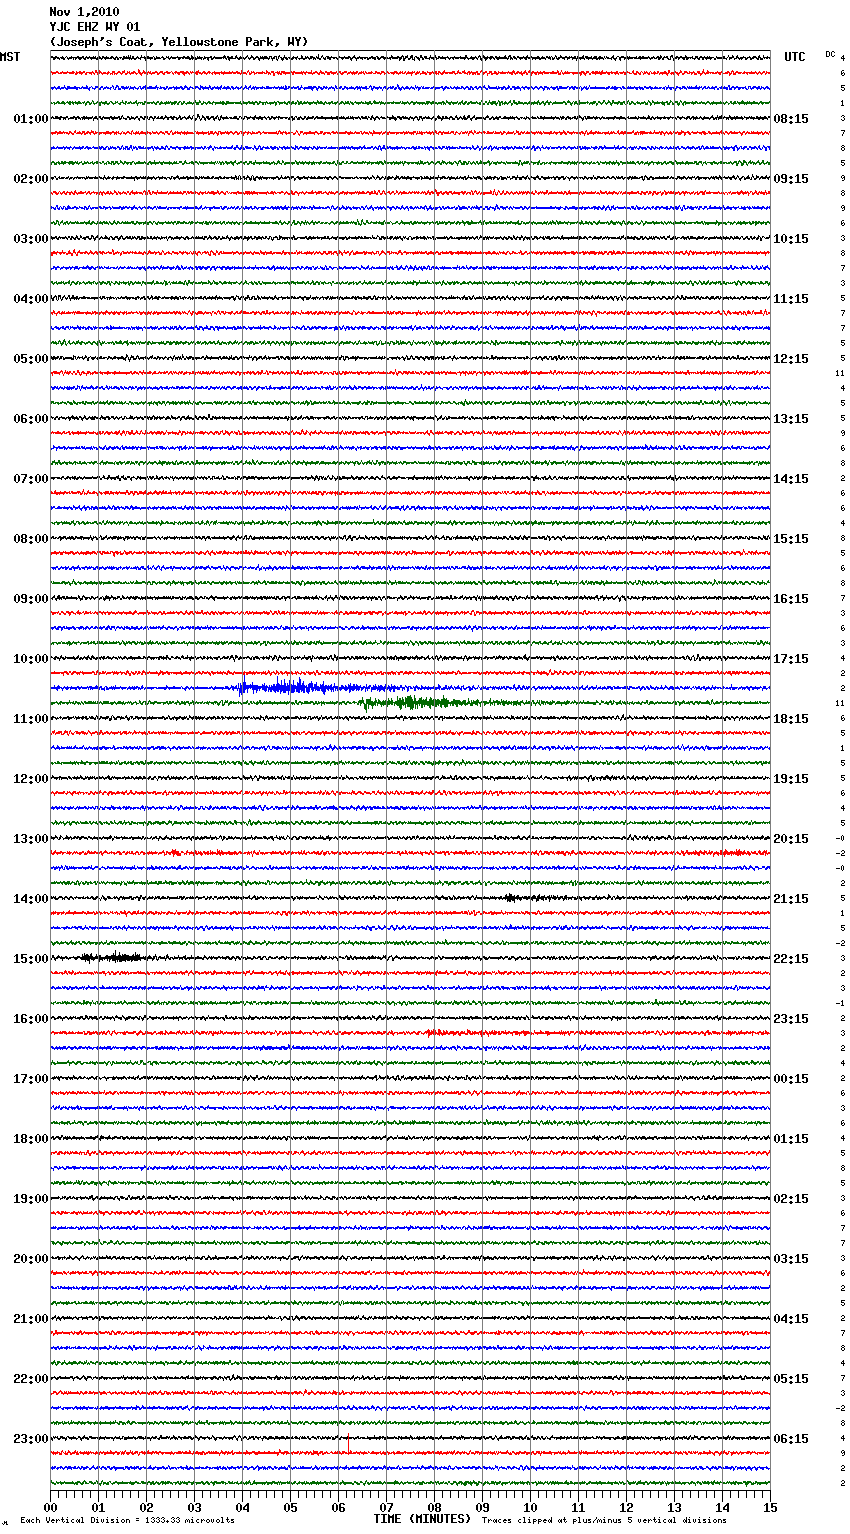This screenshot has width=850, height=1534.
Task: Select the 17:00 MST time label
Action: pyautogui.click(x=30, y=1079)
